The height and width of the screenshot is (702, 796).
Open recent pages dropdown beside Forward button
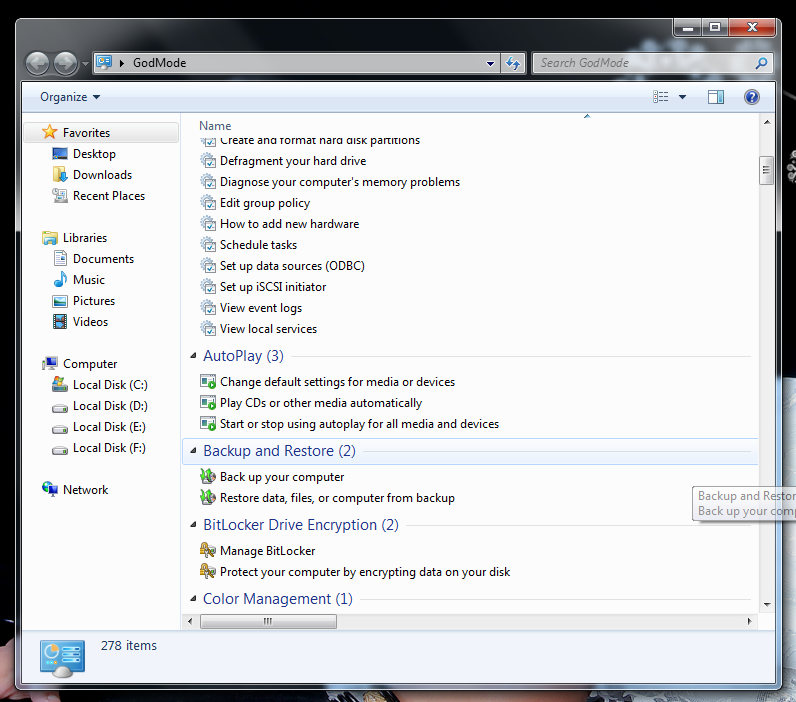click(x=85, y=64)
